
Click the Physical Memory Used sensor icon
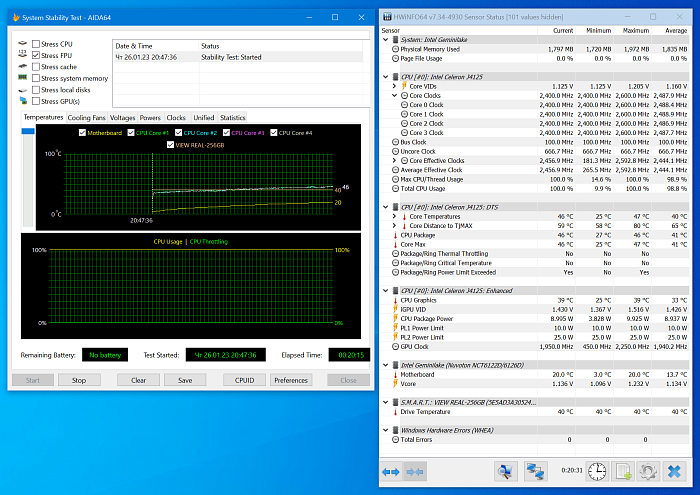coord(395,49)
